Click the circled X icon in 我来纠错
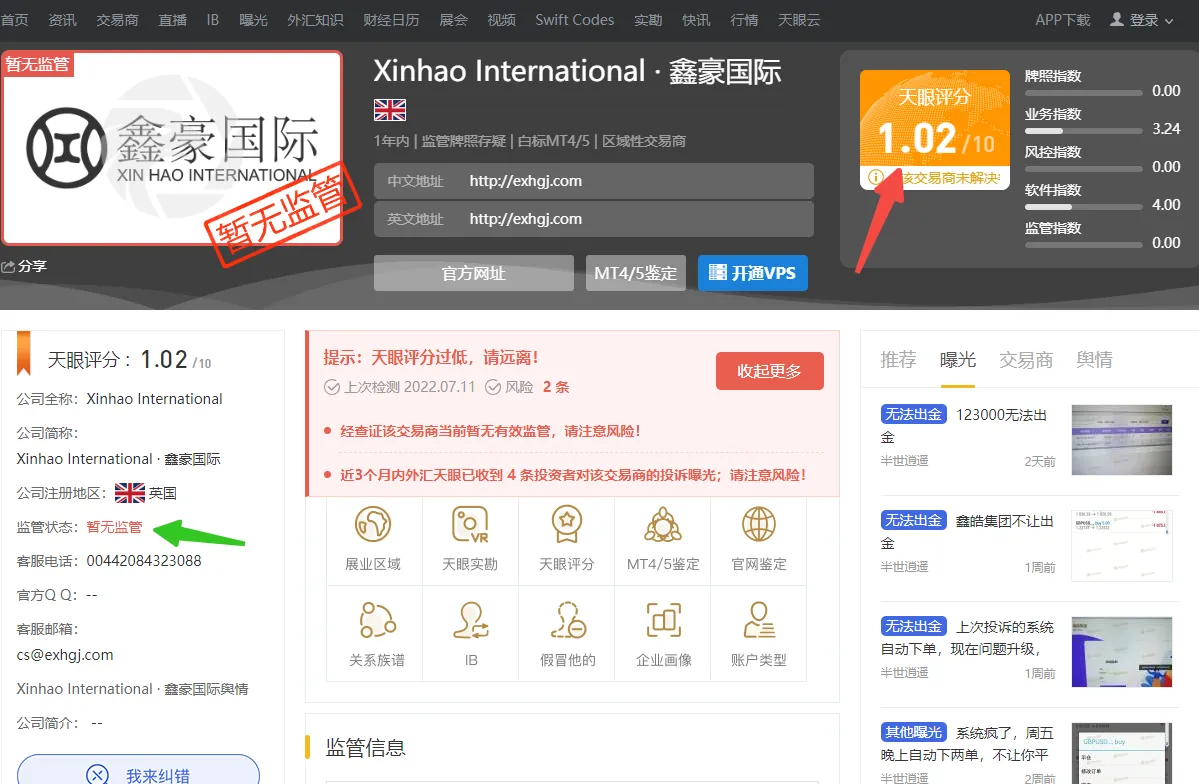This screenshot has height=784, width=1199. [97, 775]
